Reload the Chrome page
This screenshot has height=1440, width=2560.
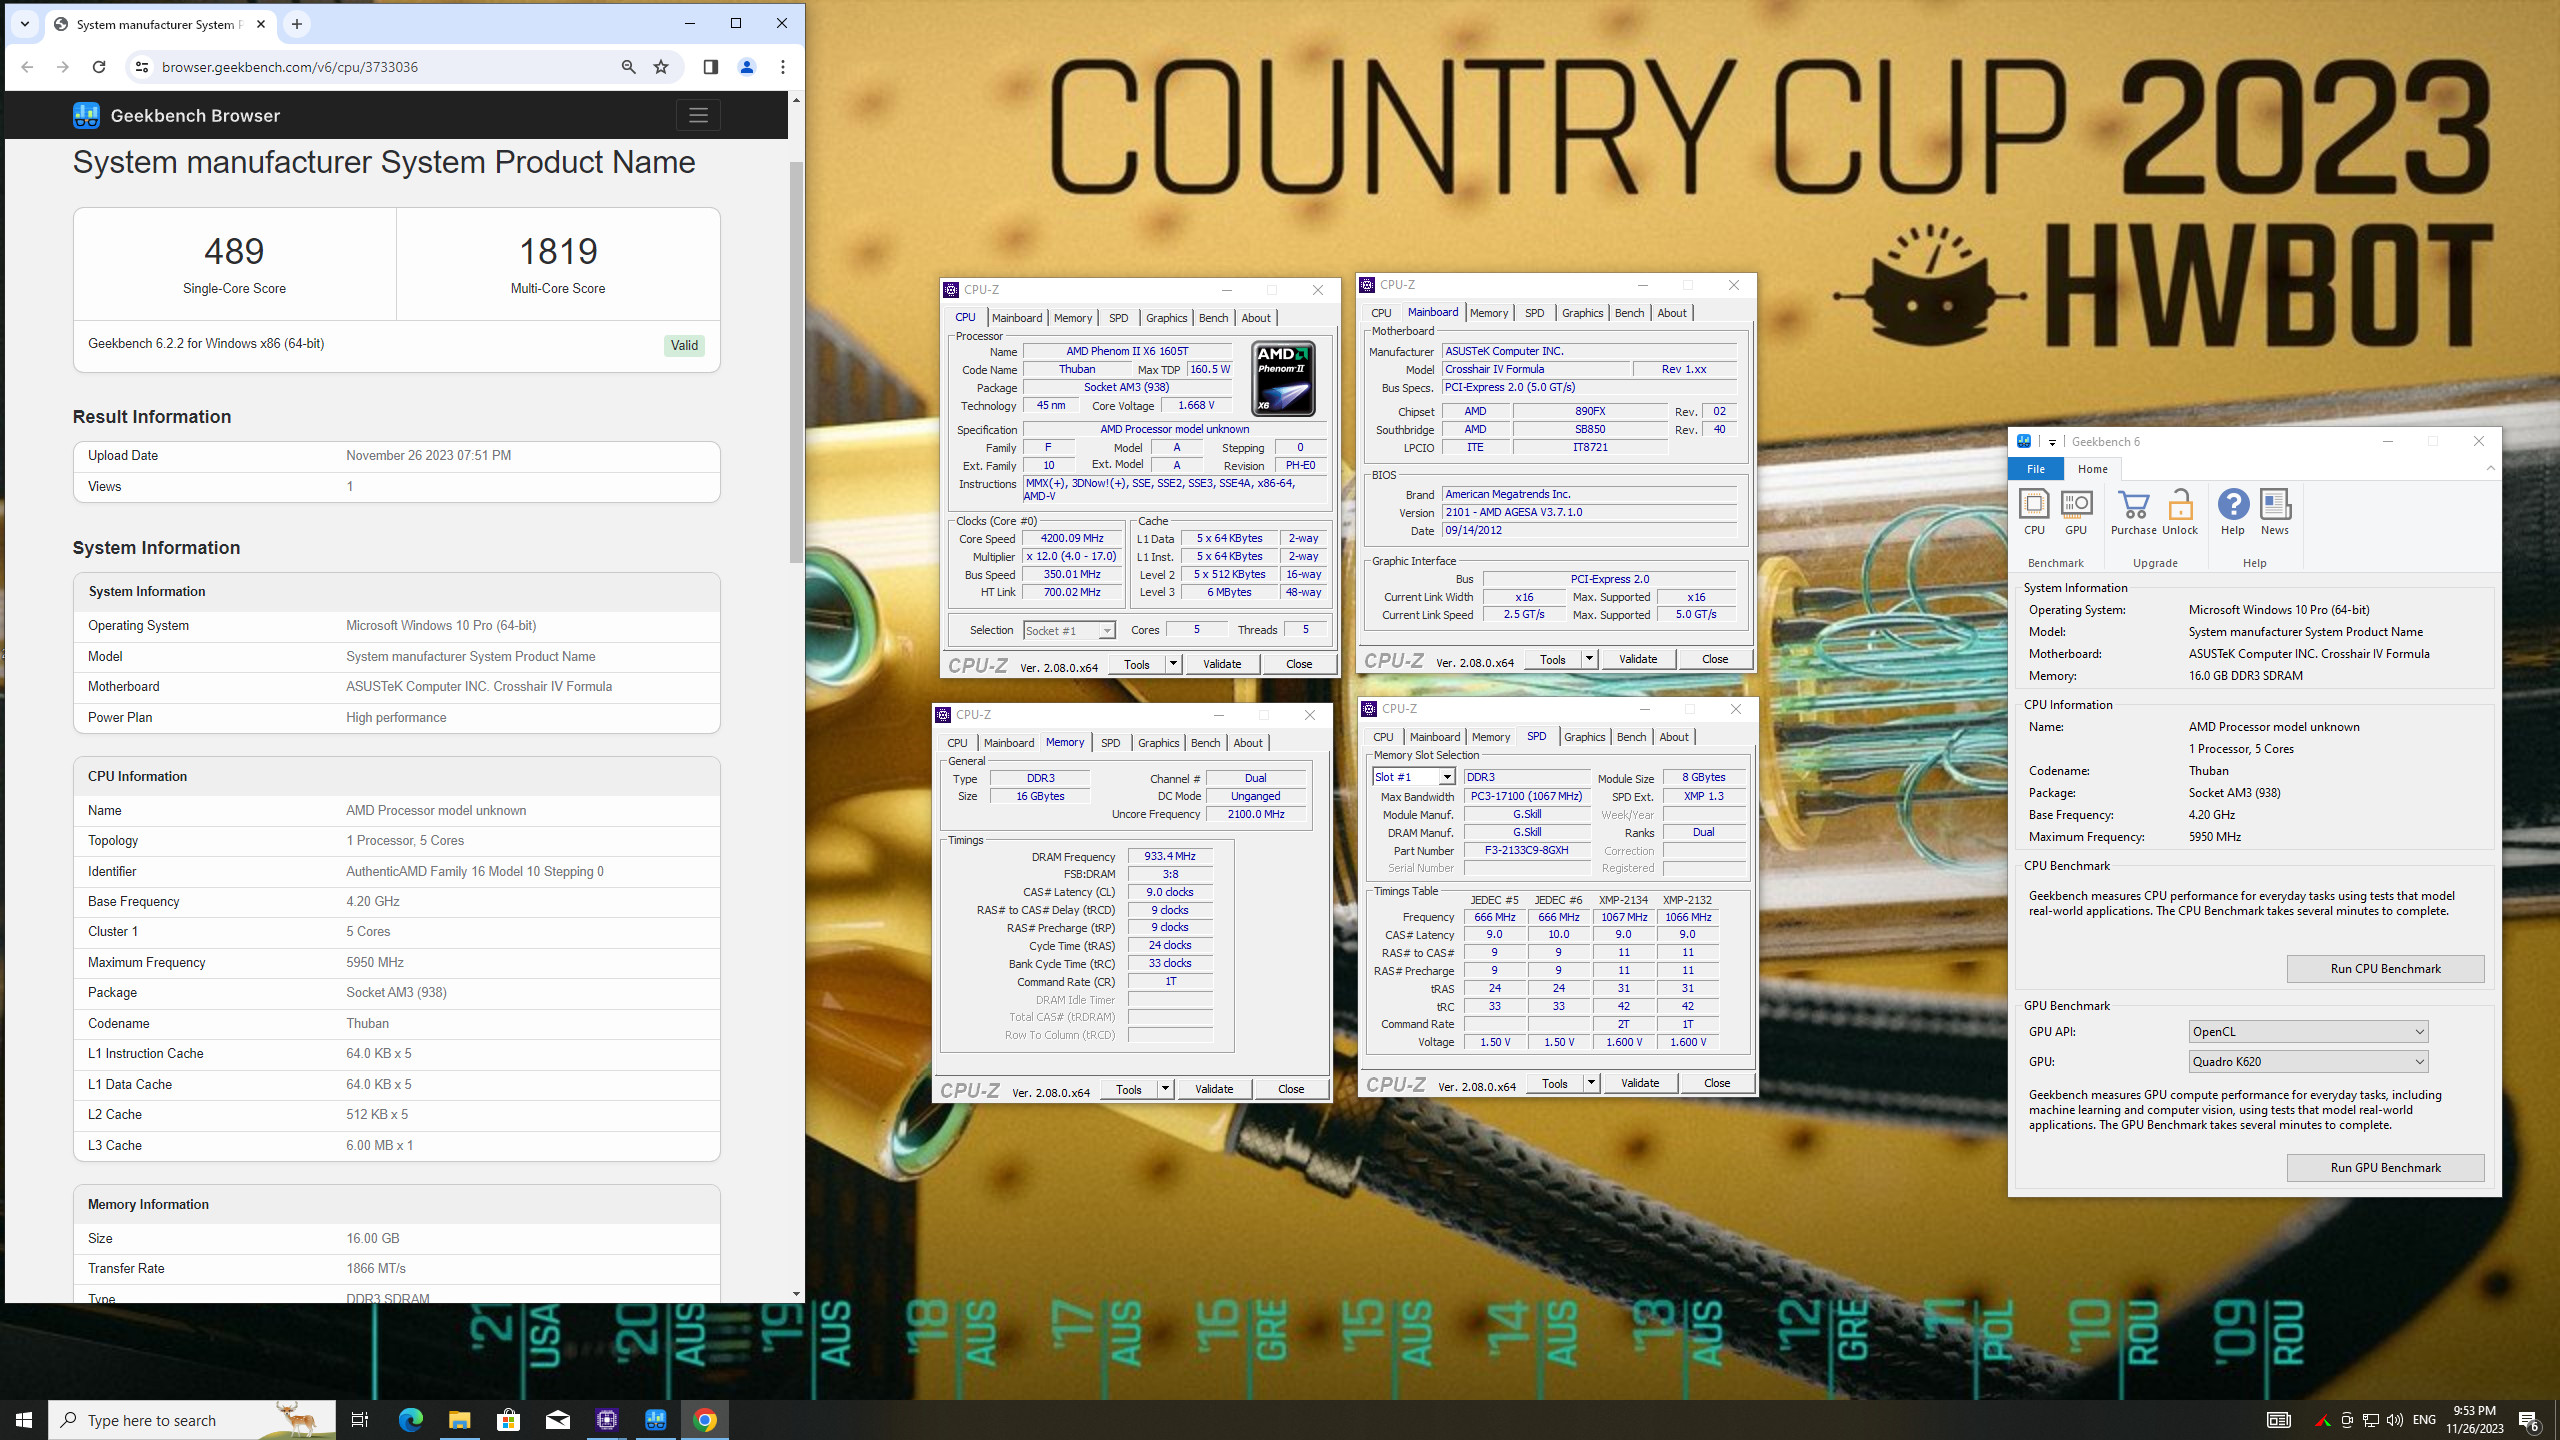(x=99, y=67)
